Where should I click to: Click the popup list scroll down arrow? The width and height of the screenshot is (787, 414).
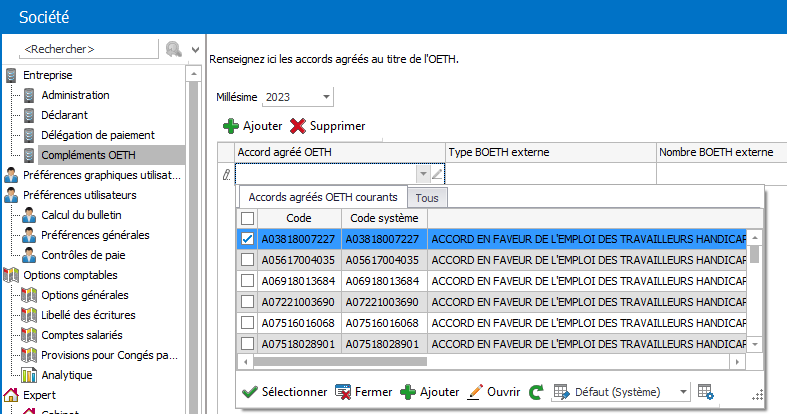[x=755, y=344]
